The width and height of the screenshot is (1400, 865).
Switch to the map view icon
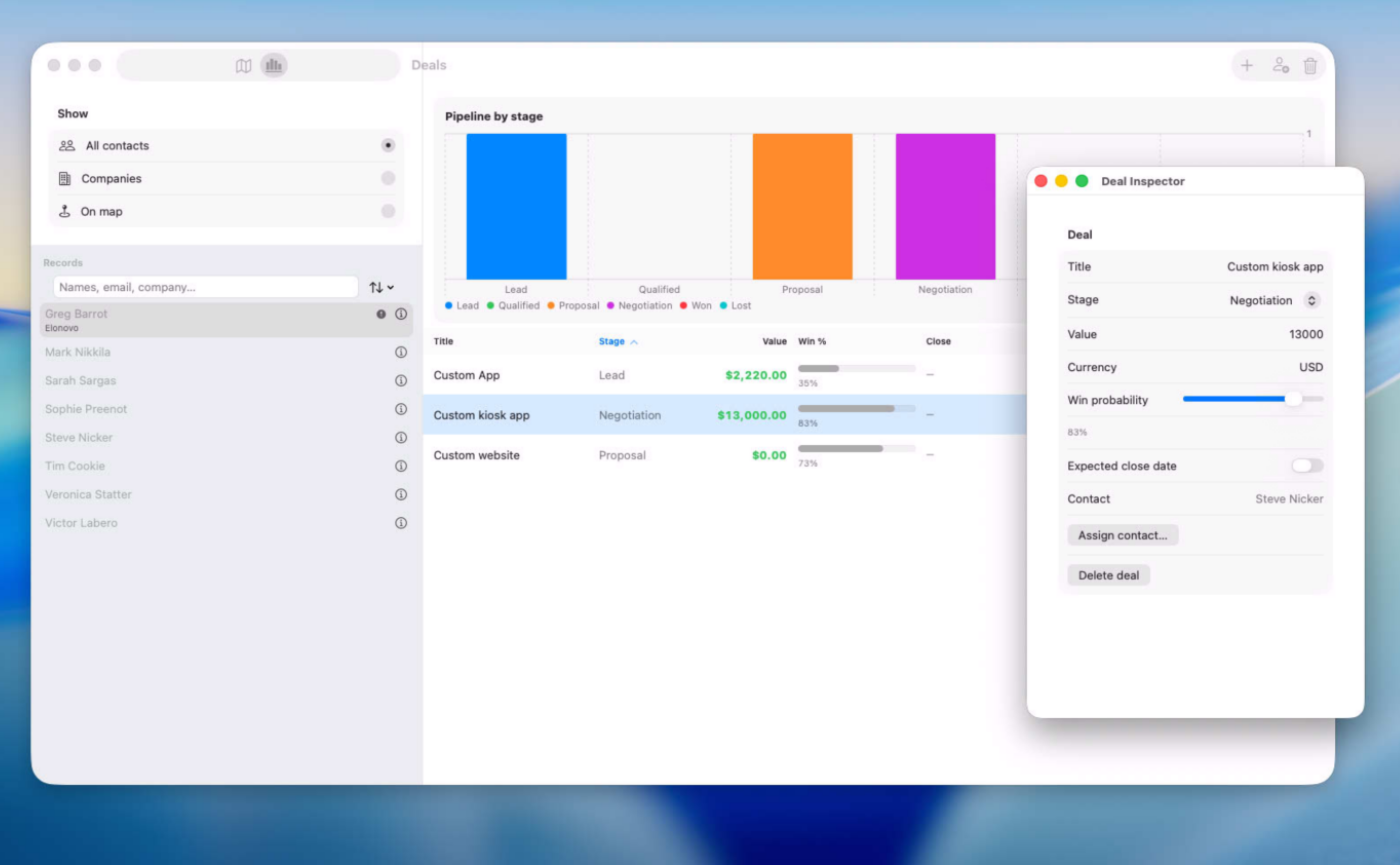click(243, 66)
